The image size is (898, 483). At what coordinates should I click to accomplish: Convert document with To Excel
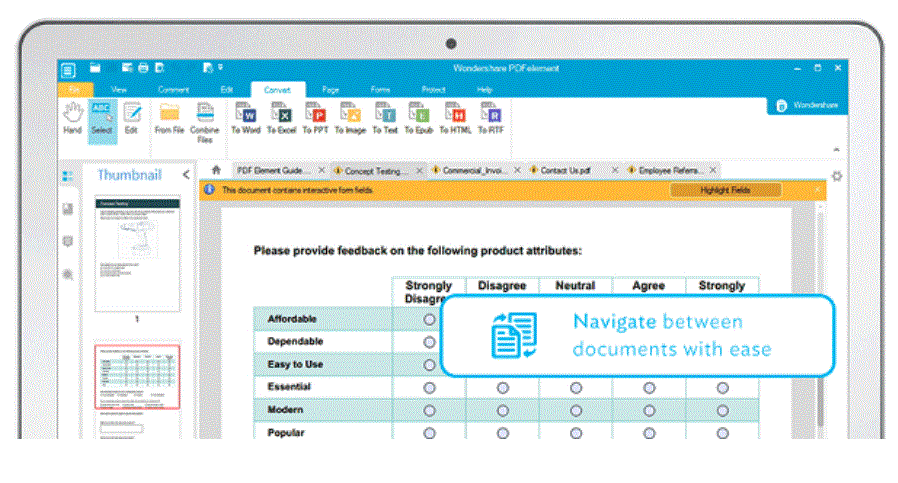(281, 119)
